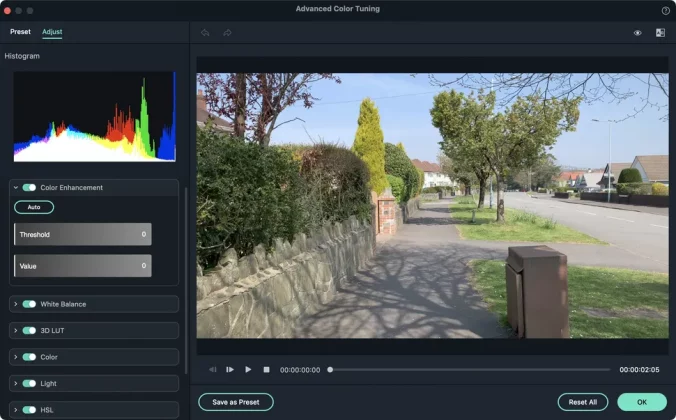
Task: Stop the video playback
Action: click(266, 370)
